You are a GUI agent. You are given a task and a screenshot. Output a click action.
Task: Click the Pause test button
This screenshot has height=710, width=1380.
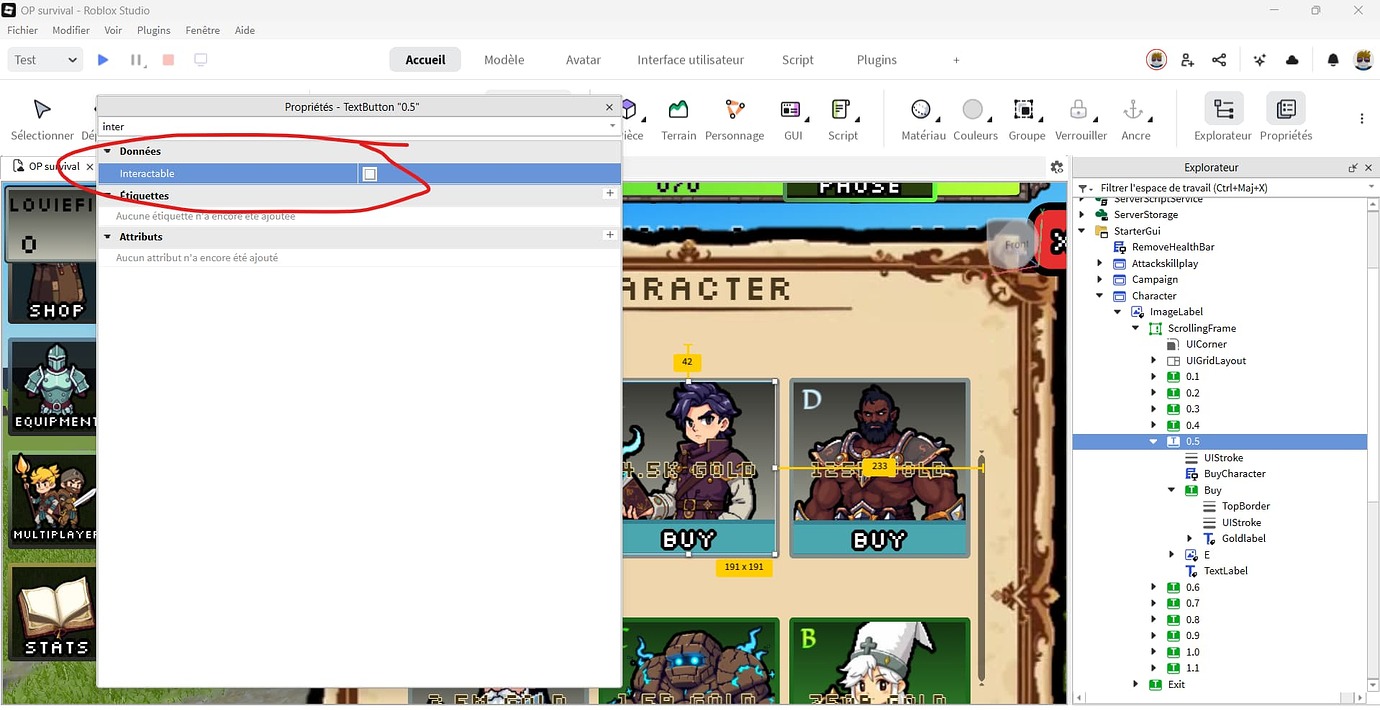(136, 60)
